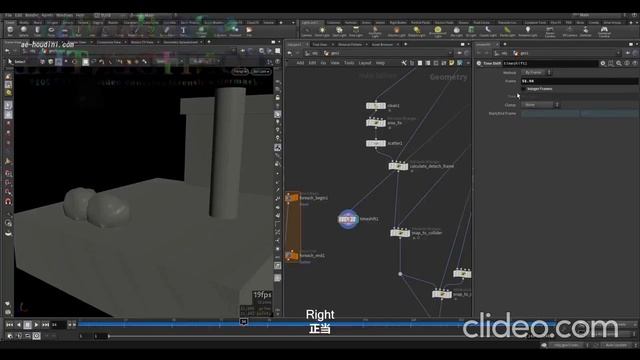Add an Area Light from shelf
Viewport: 640px width, 360px height.
[x=356, y=31]
